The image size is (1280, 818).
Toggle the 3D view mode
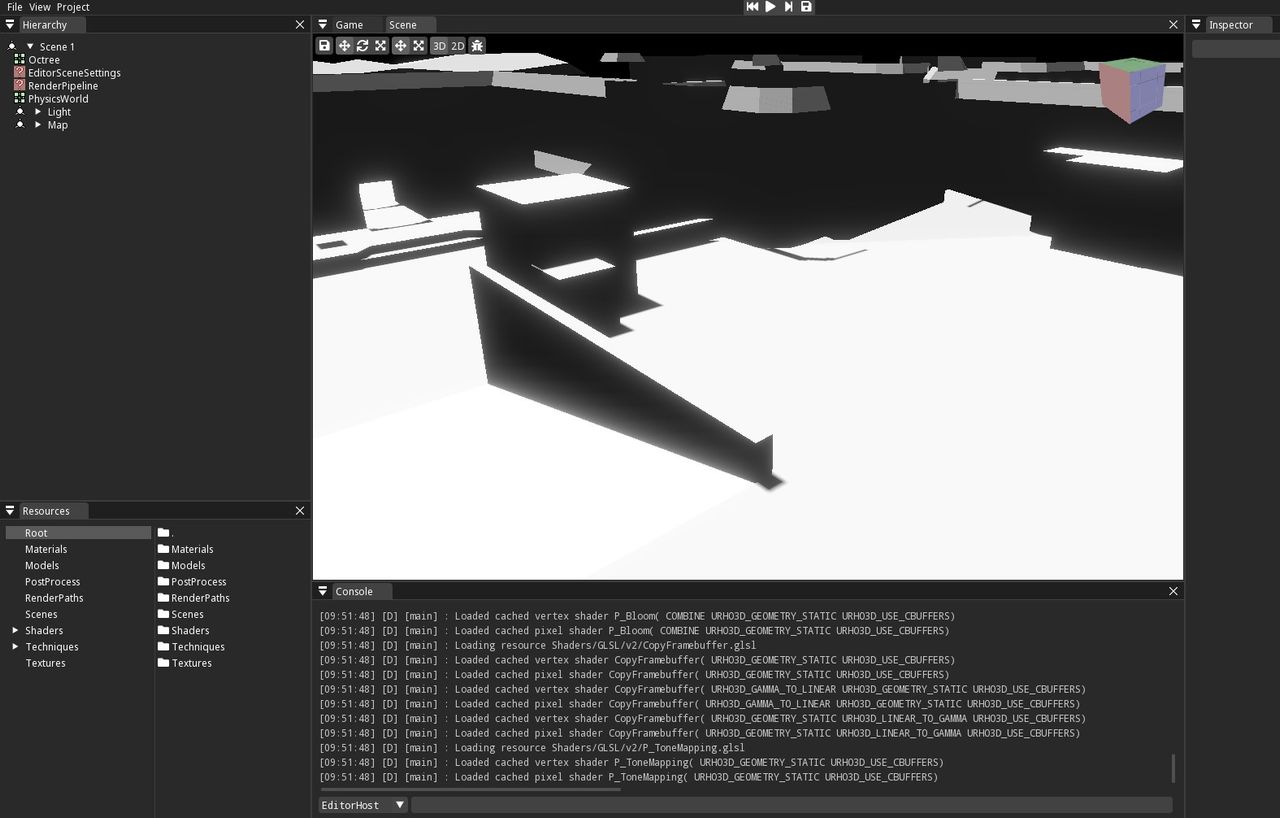point(439,46)
